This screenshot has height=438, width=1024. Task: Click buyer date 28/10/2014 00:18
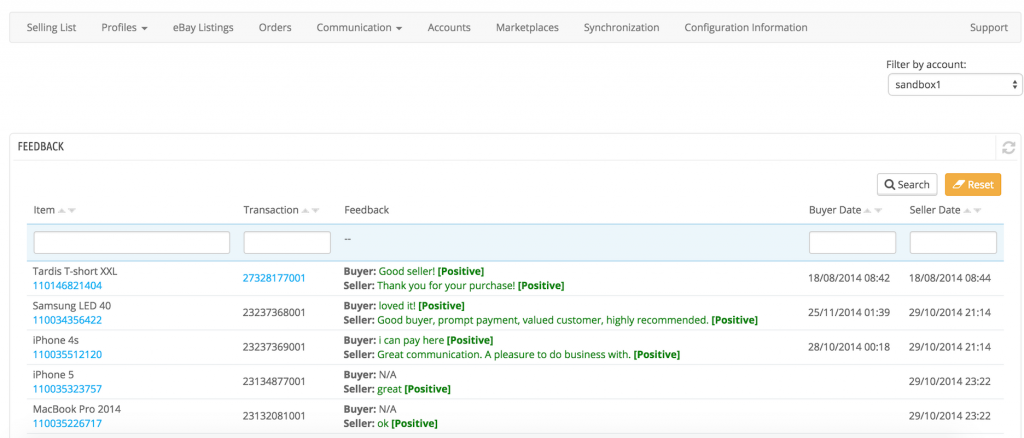point(849,347)
